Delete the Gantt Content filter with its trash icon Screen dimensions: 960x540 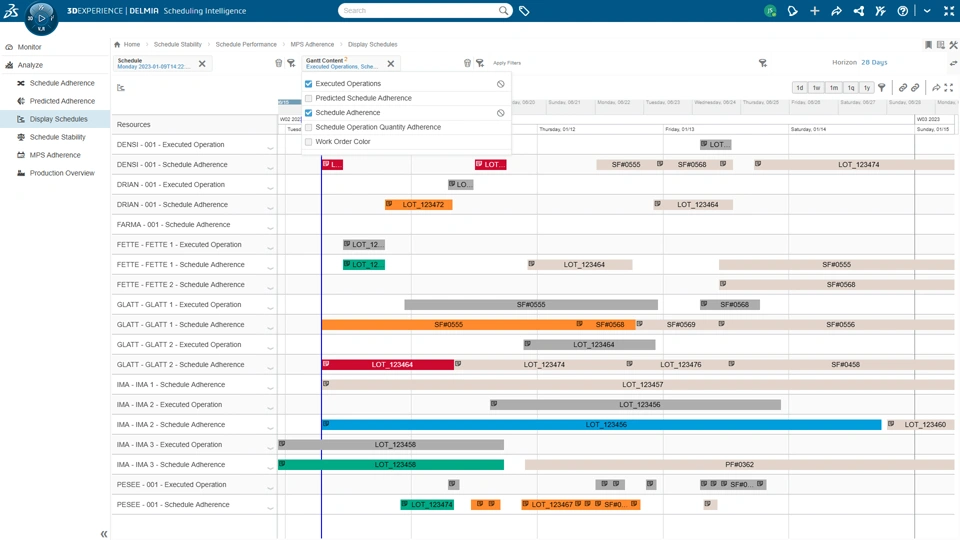[467, 63]
